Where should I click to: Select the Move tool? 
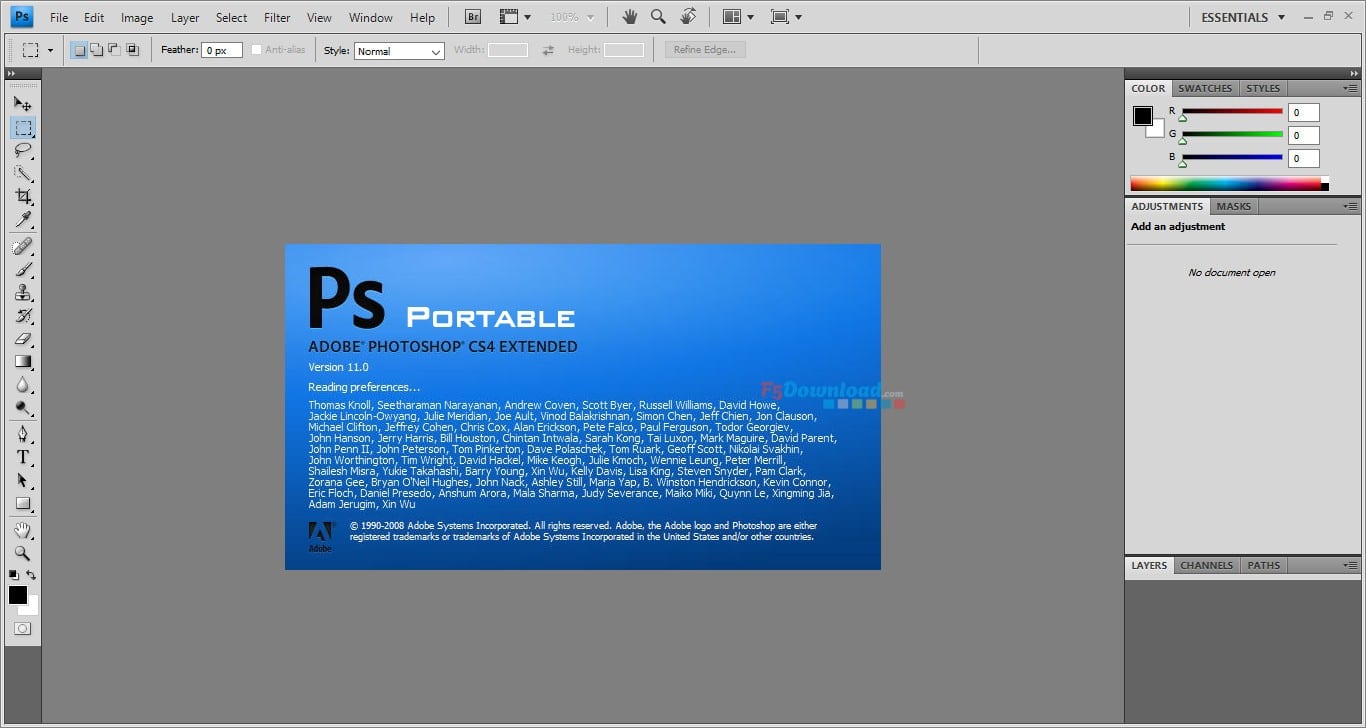[22, 103]
